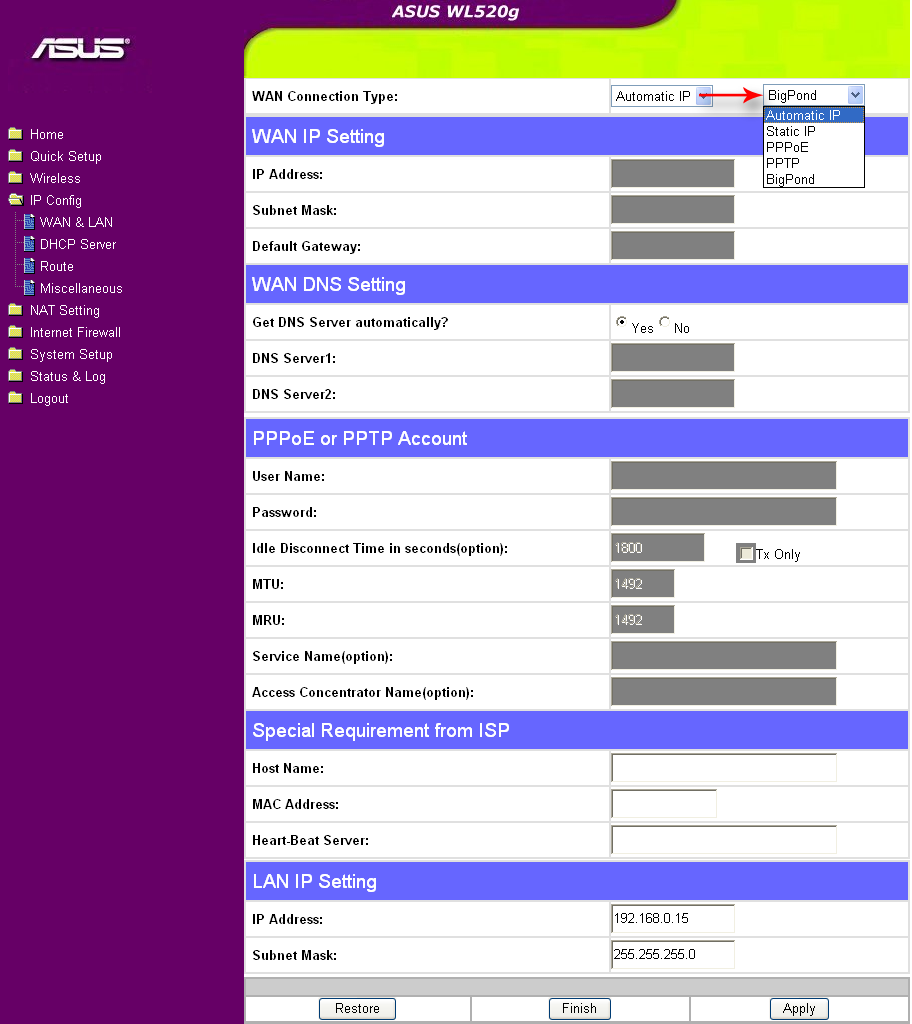Open the Automatic IP connection type dropdown
912x1024 pixels.
[662, 96]
